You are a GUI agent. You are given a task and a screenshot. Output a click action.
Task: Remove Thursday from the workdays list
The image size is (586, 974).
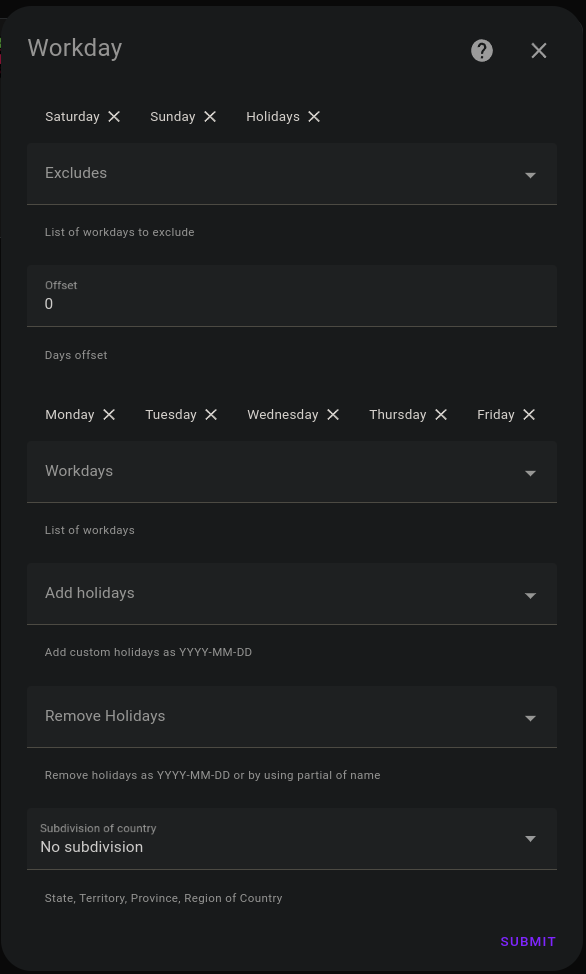point(440,414)
